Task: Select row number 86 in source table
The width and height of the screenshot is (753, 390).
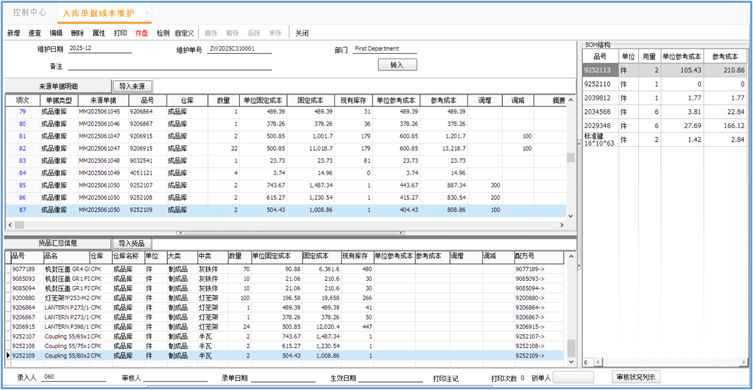Action: [x=22, y=197]
